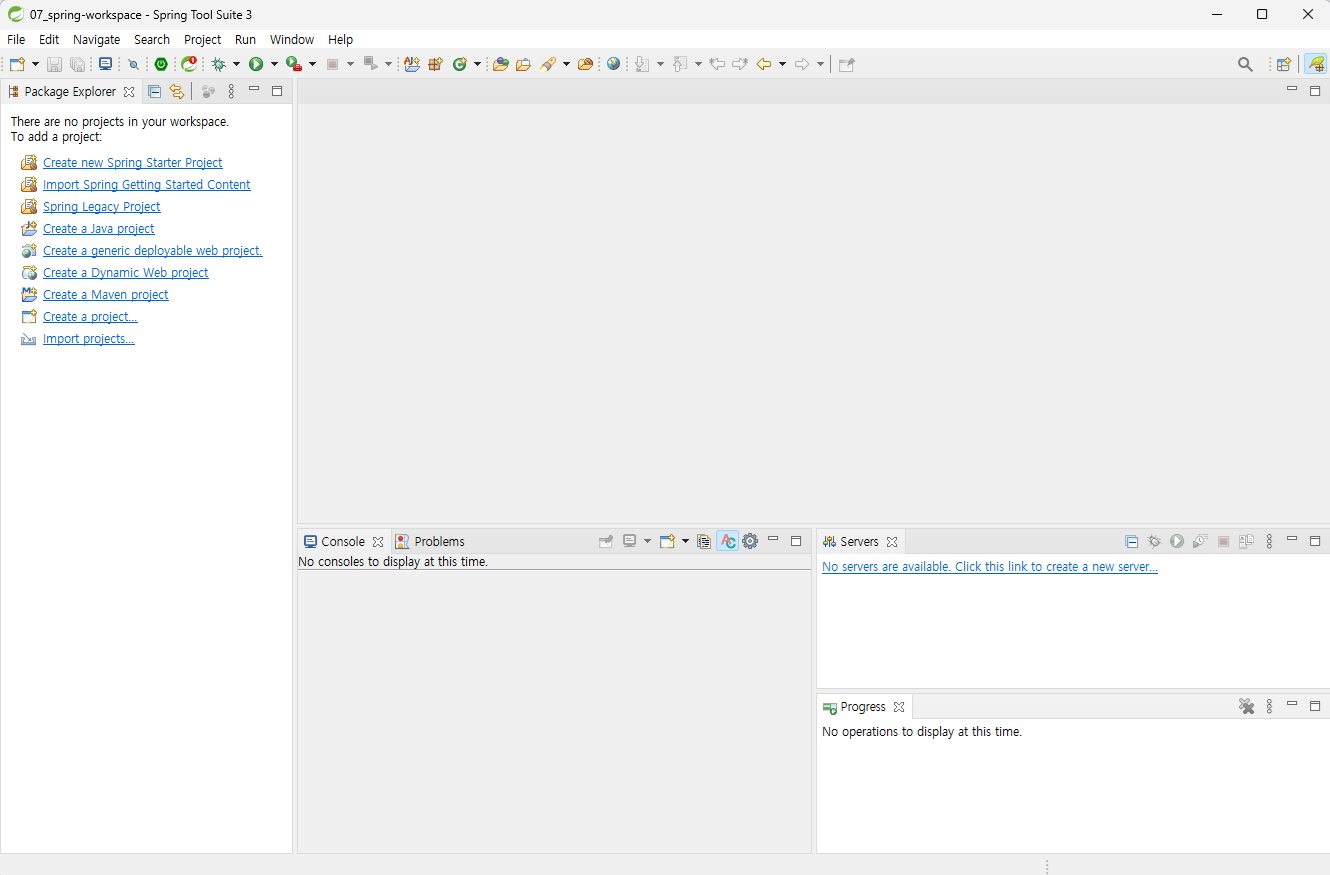Click Collapse All in Package Explorer
This screenshot has width=1330, height=875.
coord(154,91)
